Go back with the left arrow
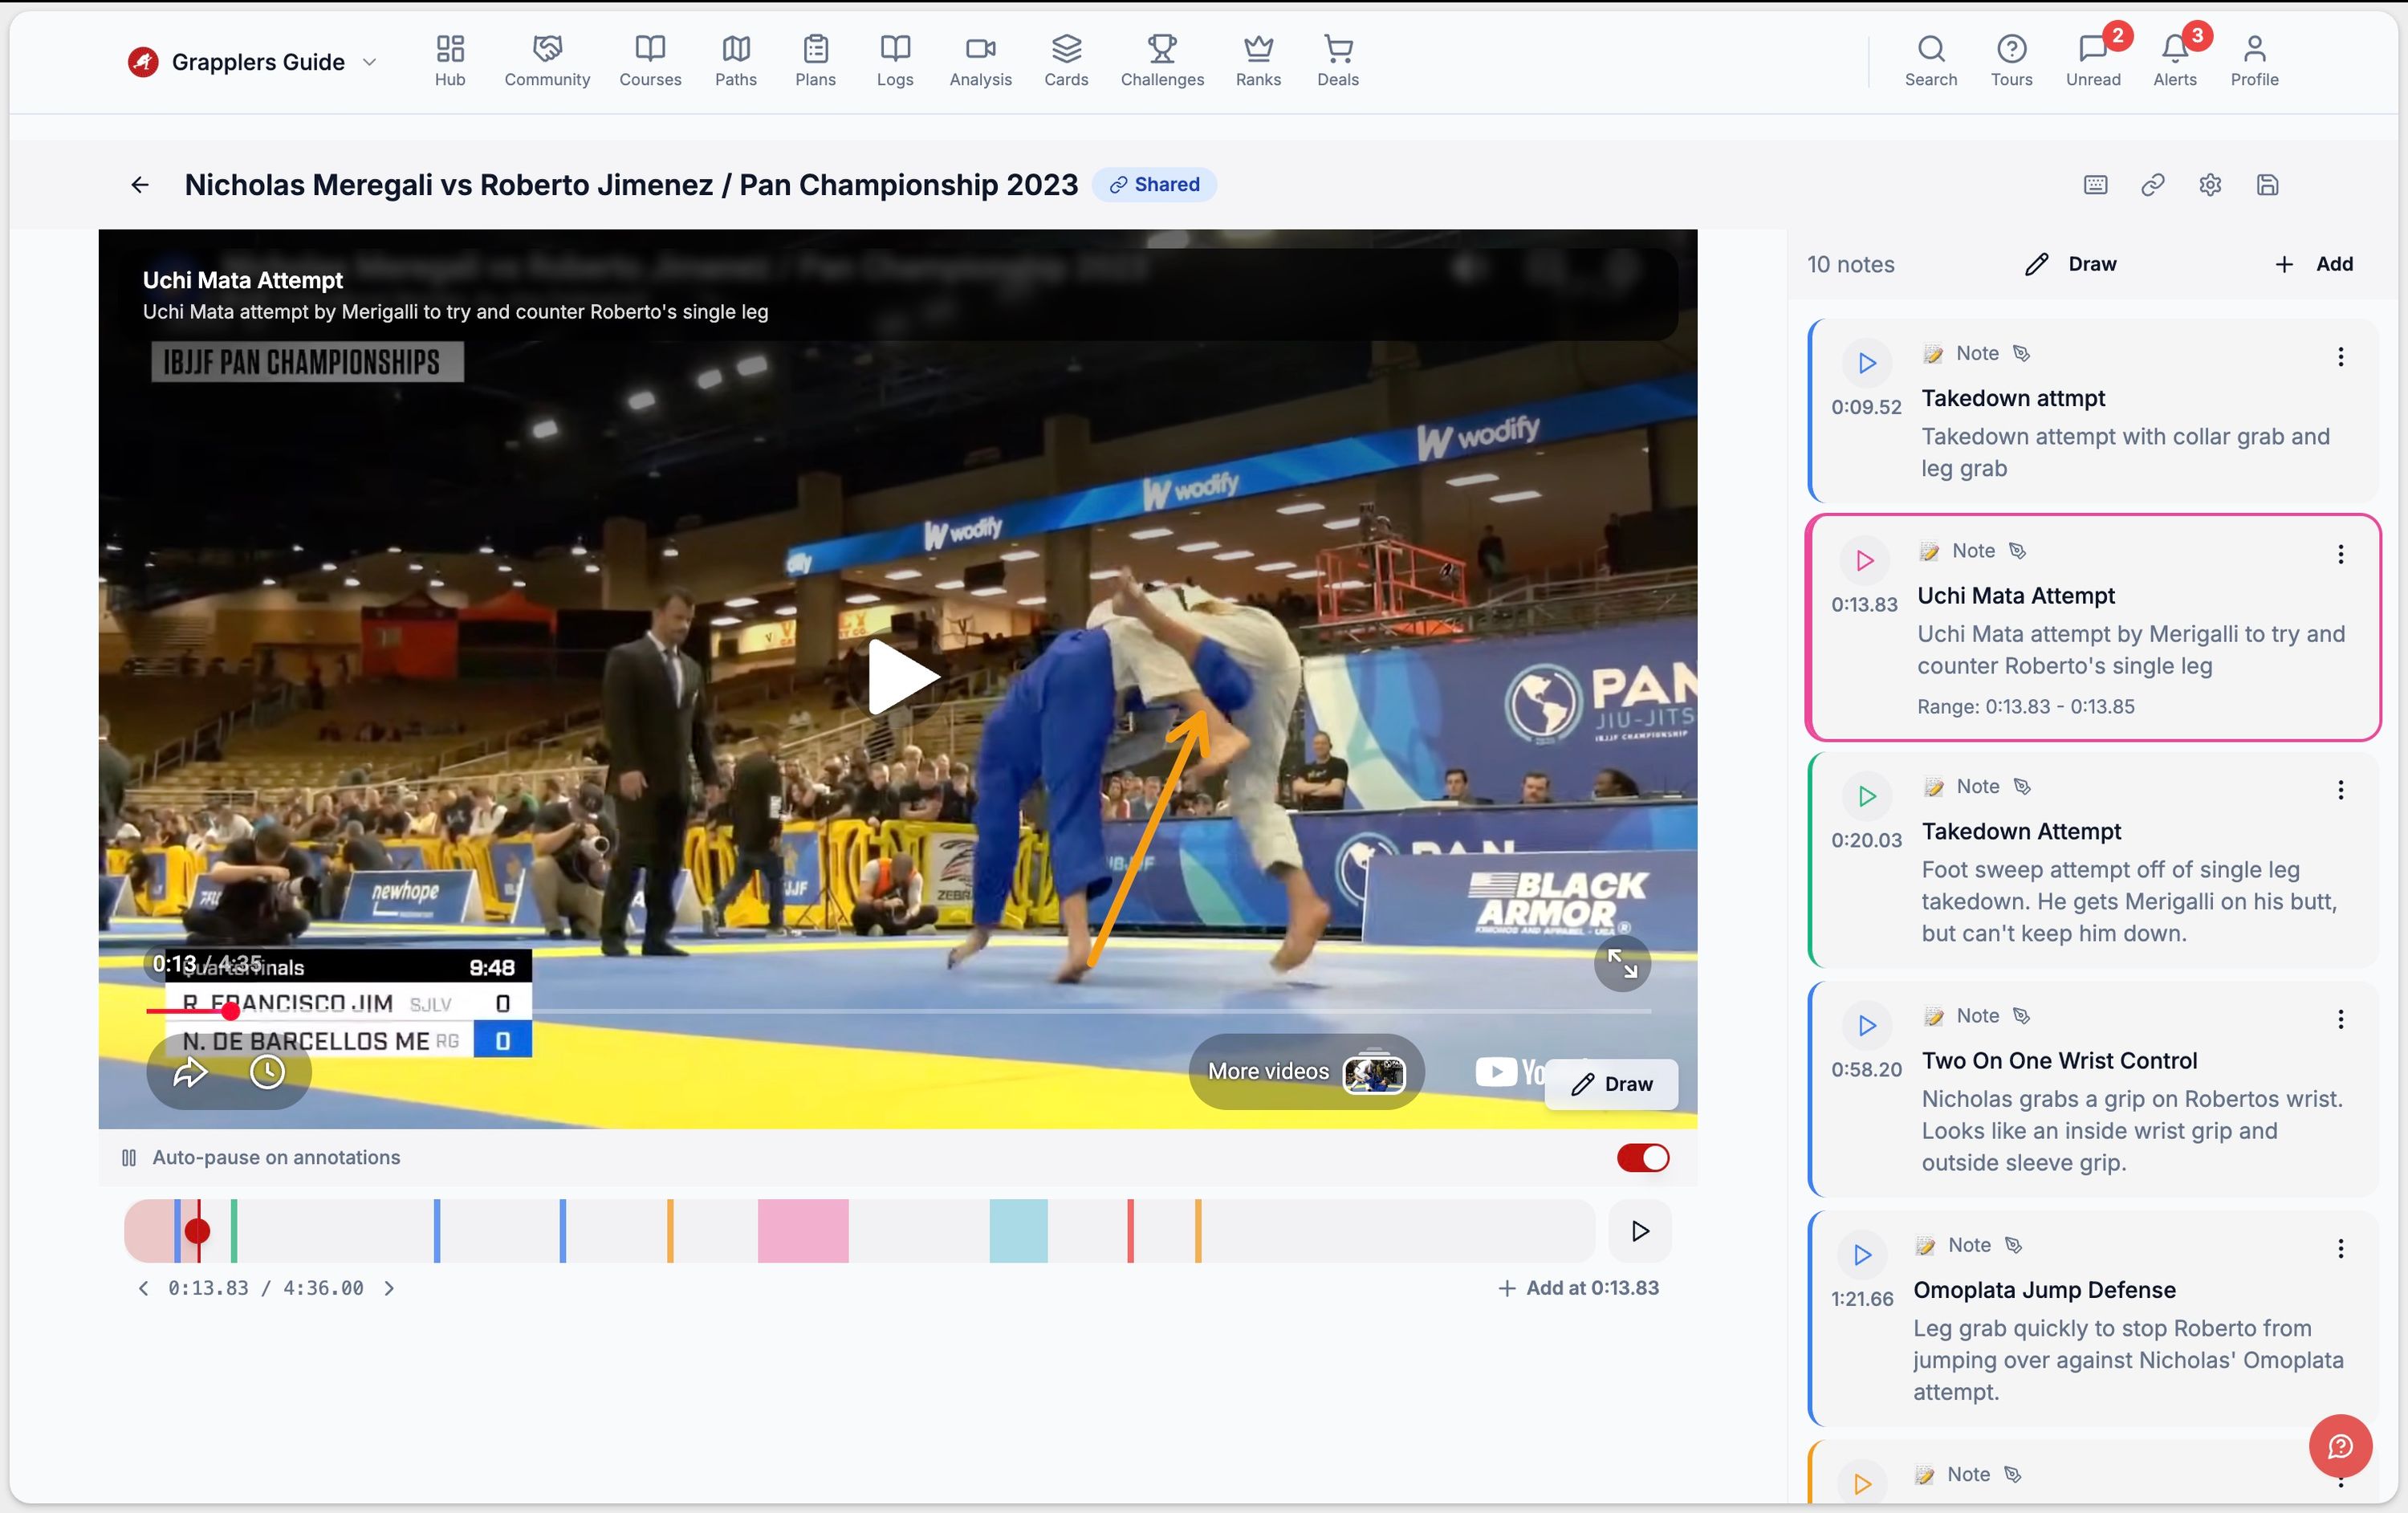The width and height of the screenshot is (2408, 1513). tap(140, 185)
